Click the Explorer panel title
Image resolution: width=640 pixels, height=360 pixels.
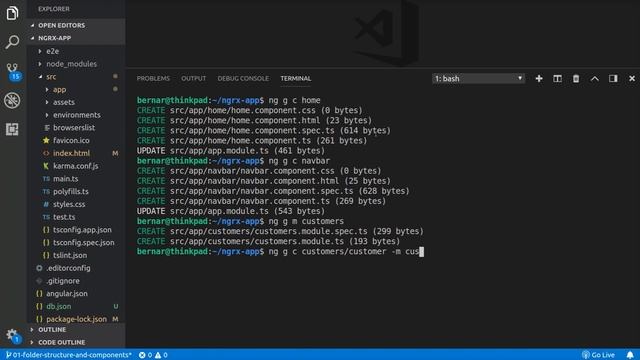click(54, 9)
